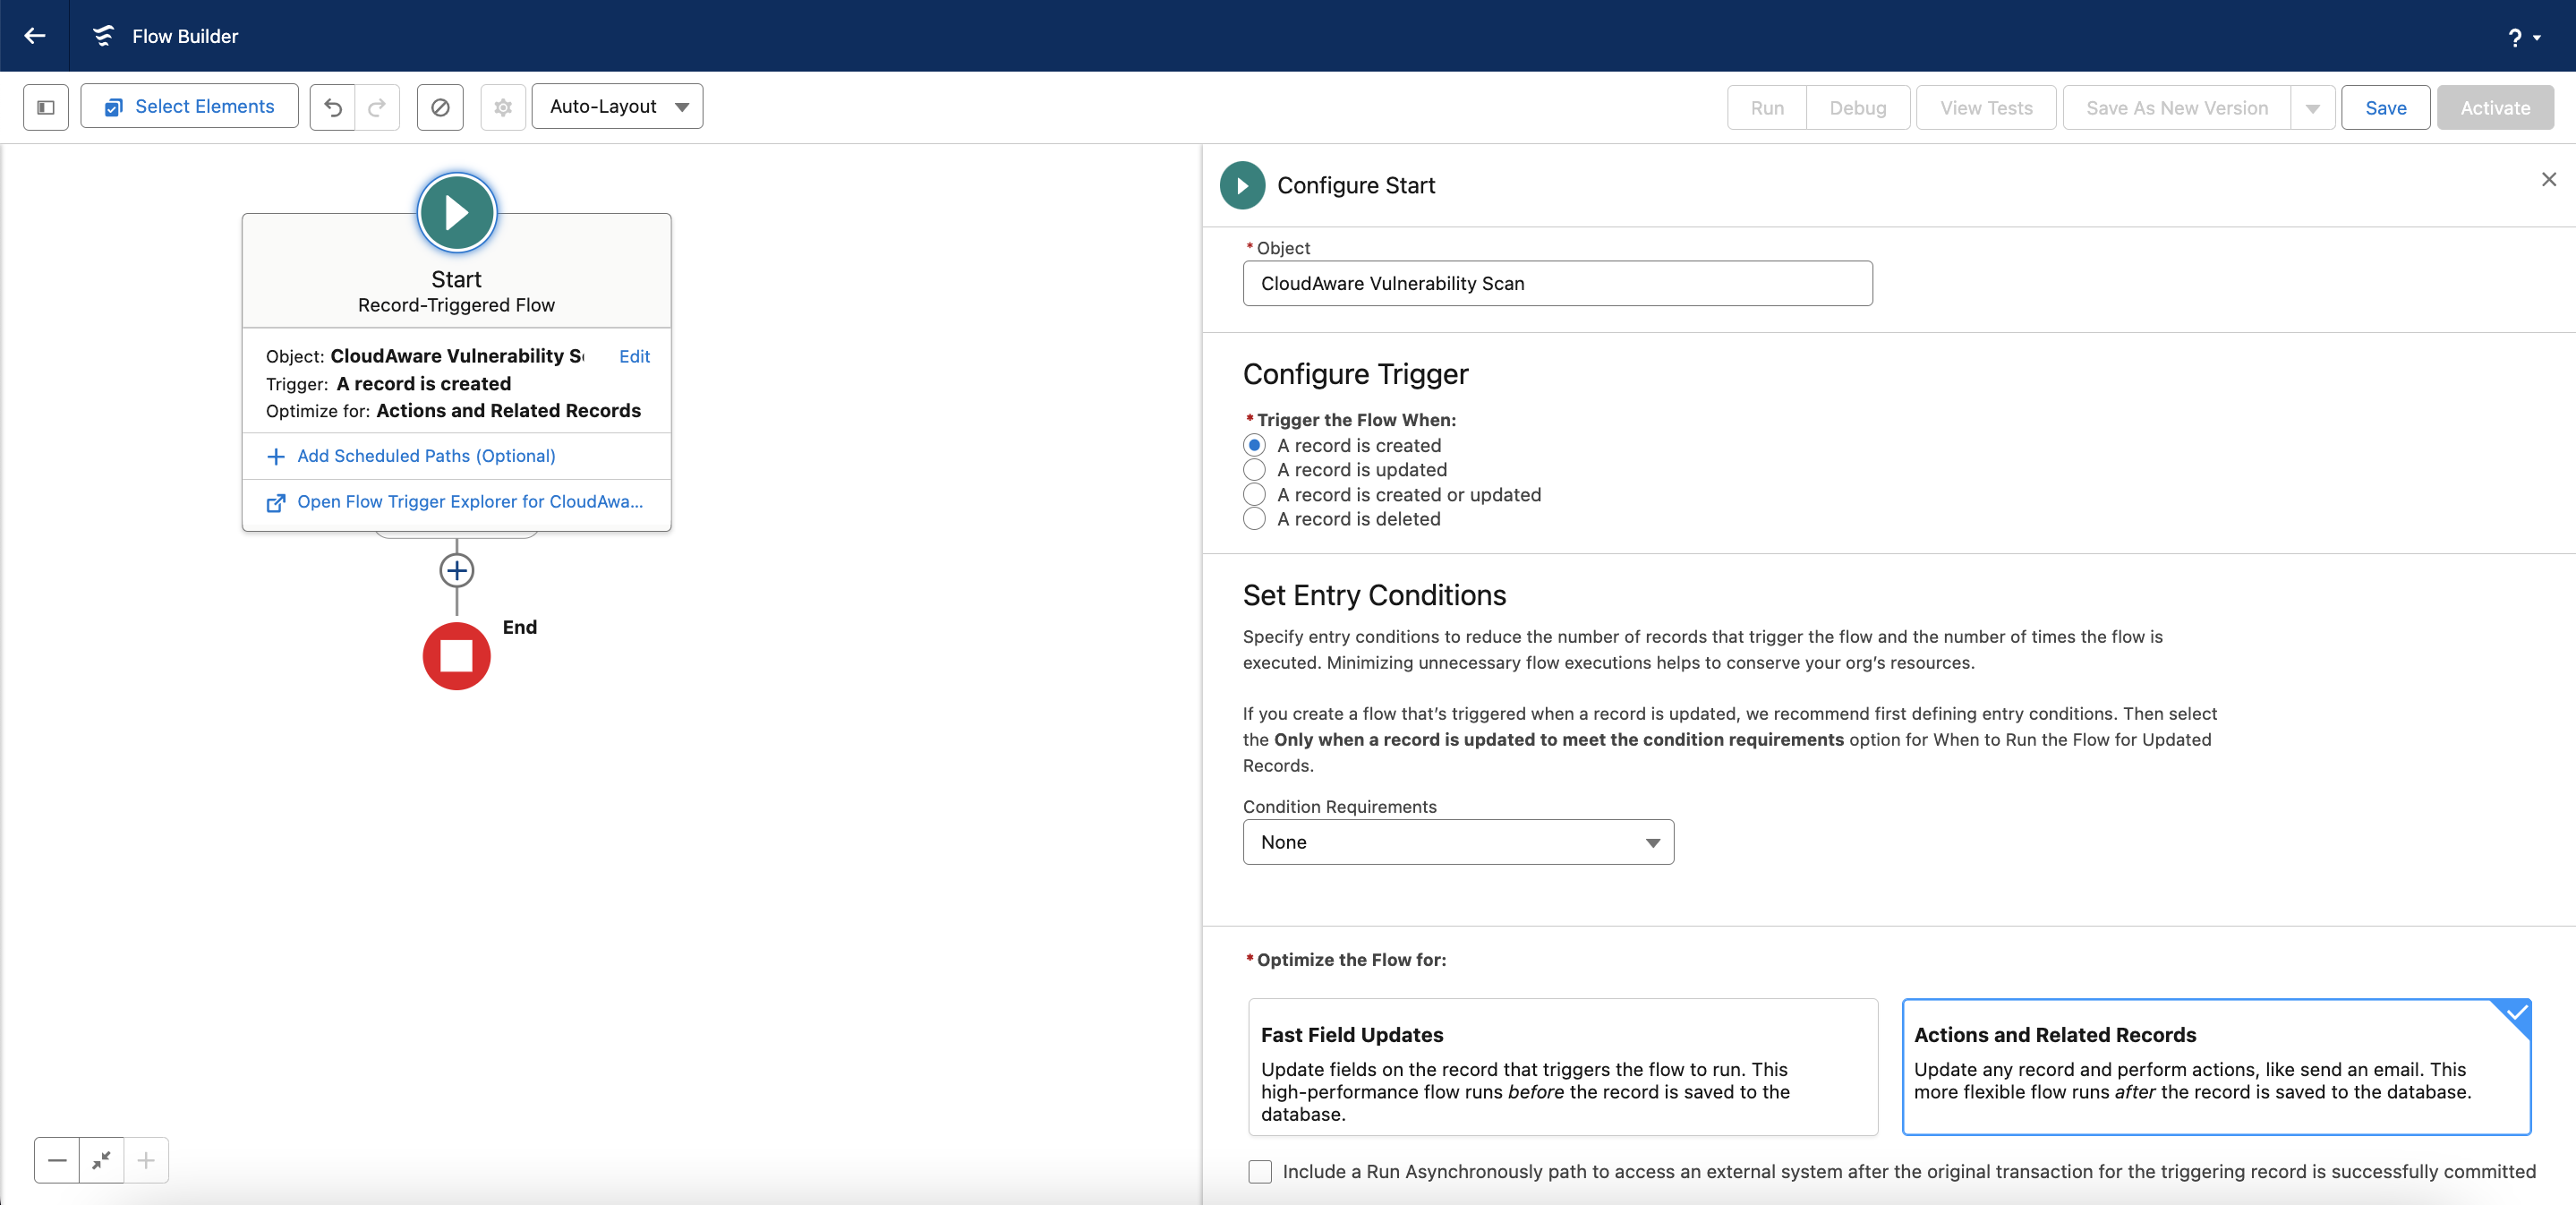This screenshot has height=1205, width=2576.
Task: Click the Save button
Action: pyautogui.click(x=2385, y=107)
